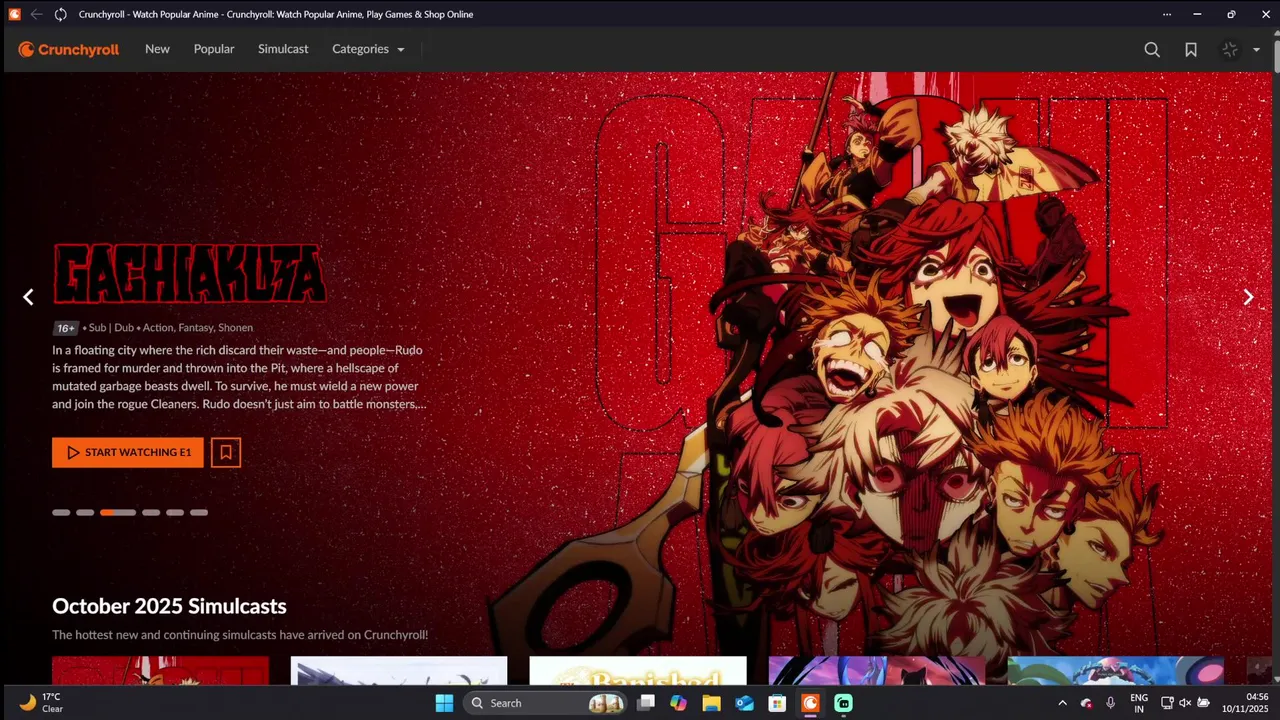Open Task View on the taskbar
Viewport: 1280px width, 720px height.
tap(646, 703)
